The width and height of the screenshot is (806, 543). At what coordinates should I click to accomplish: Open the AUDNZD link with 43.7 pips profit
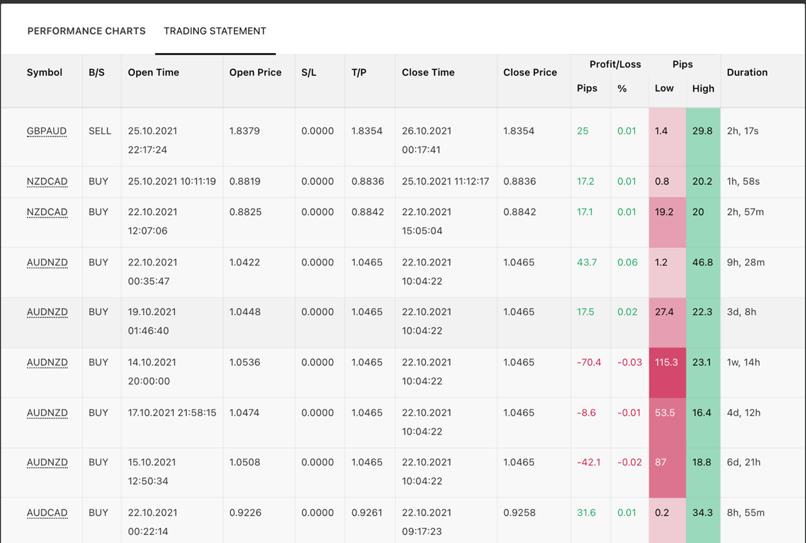[47, 263]
